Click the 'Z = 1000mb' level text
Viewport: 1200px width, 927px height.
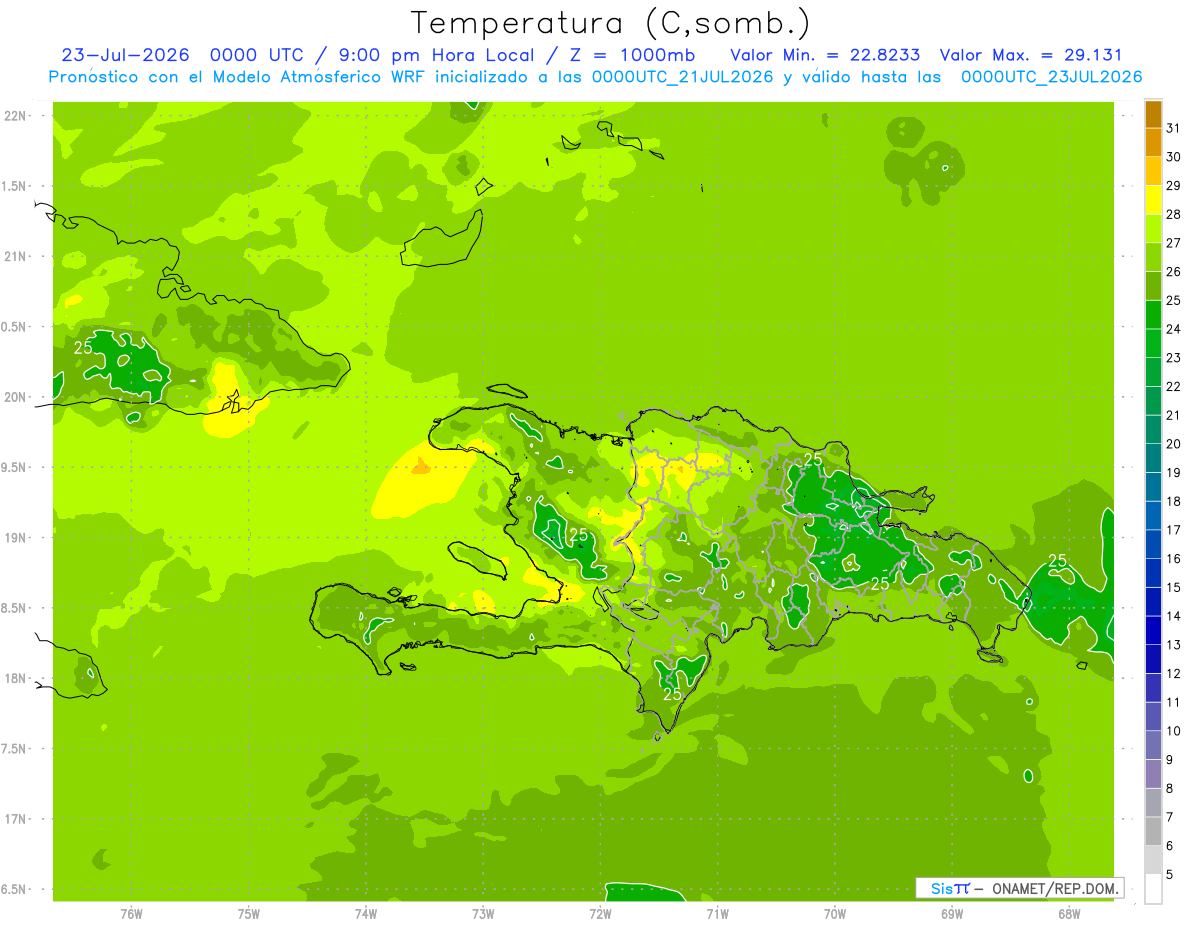[632, 55]
